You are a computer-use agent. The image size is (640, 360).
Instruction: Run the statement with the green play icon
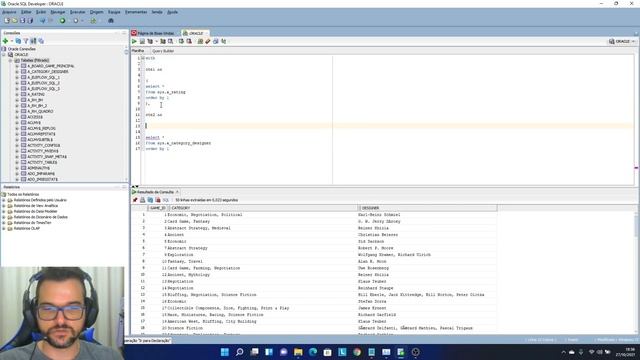tap(134, 41)
